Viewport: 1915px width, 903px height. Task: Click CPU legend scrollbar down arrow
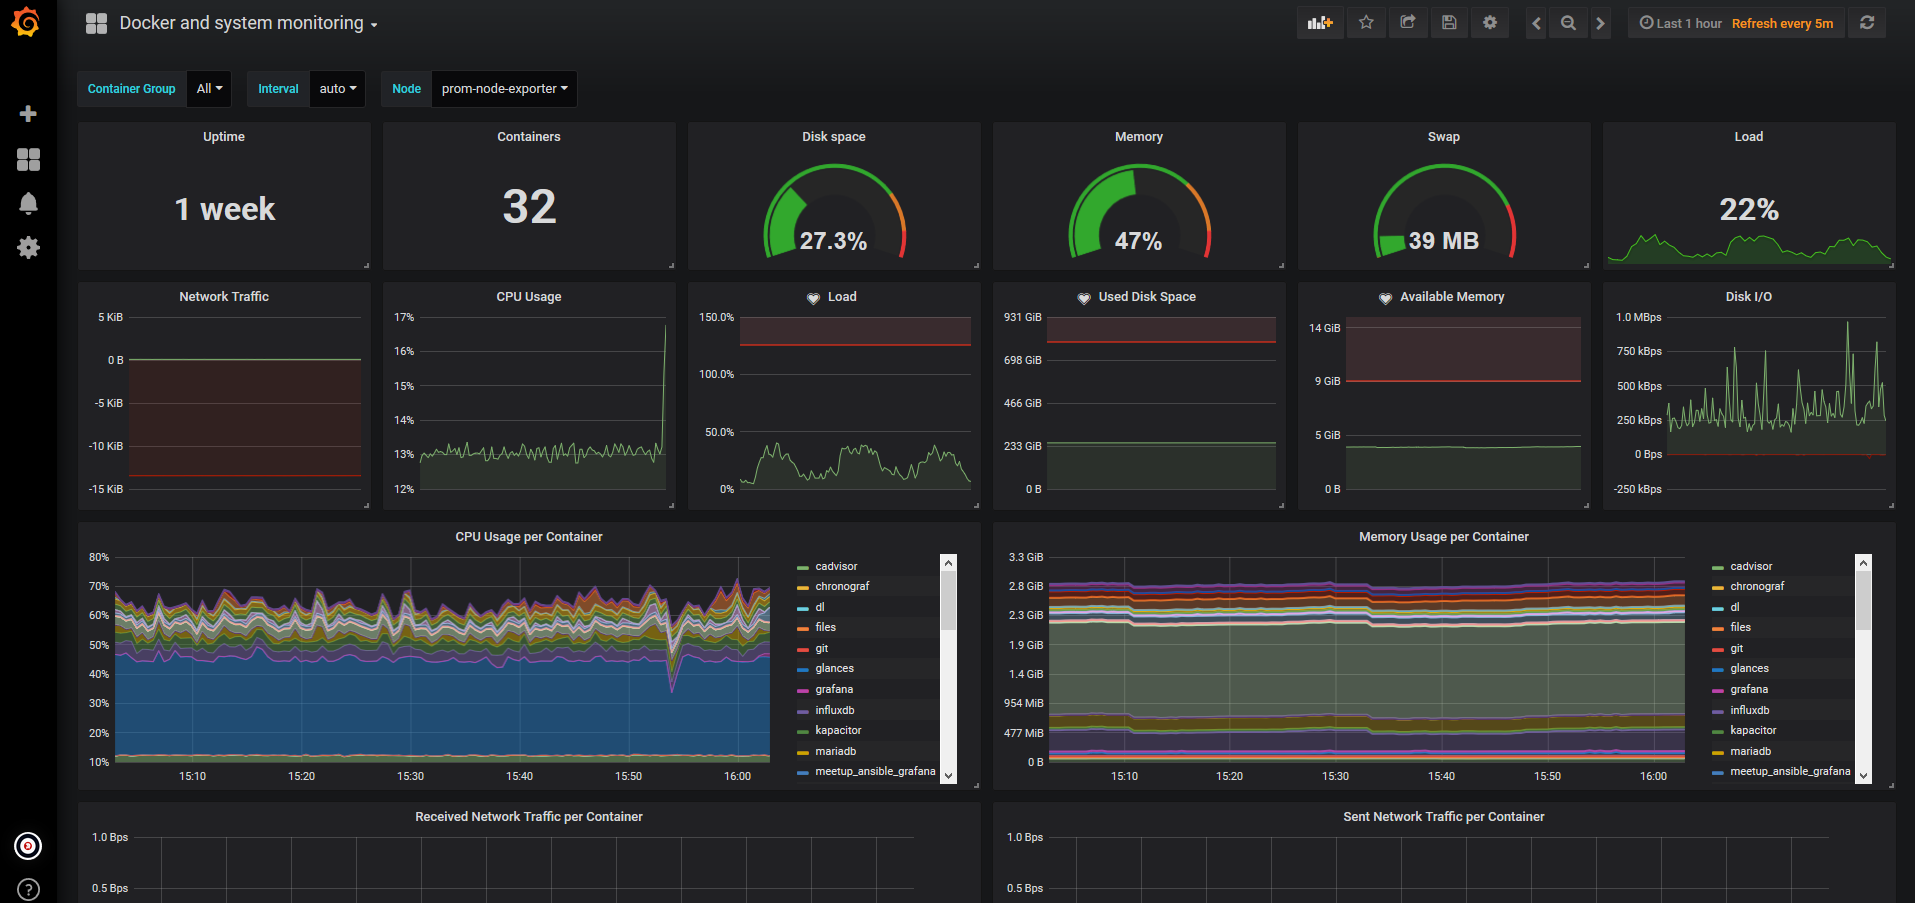[948, 776]
